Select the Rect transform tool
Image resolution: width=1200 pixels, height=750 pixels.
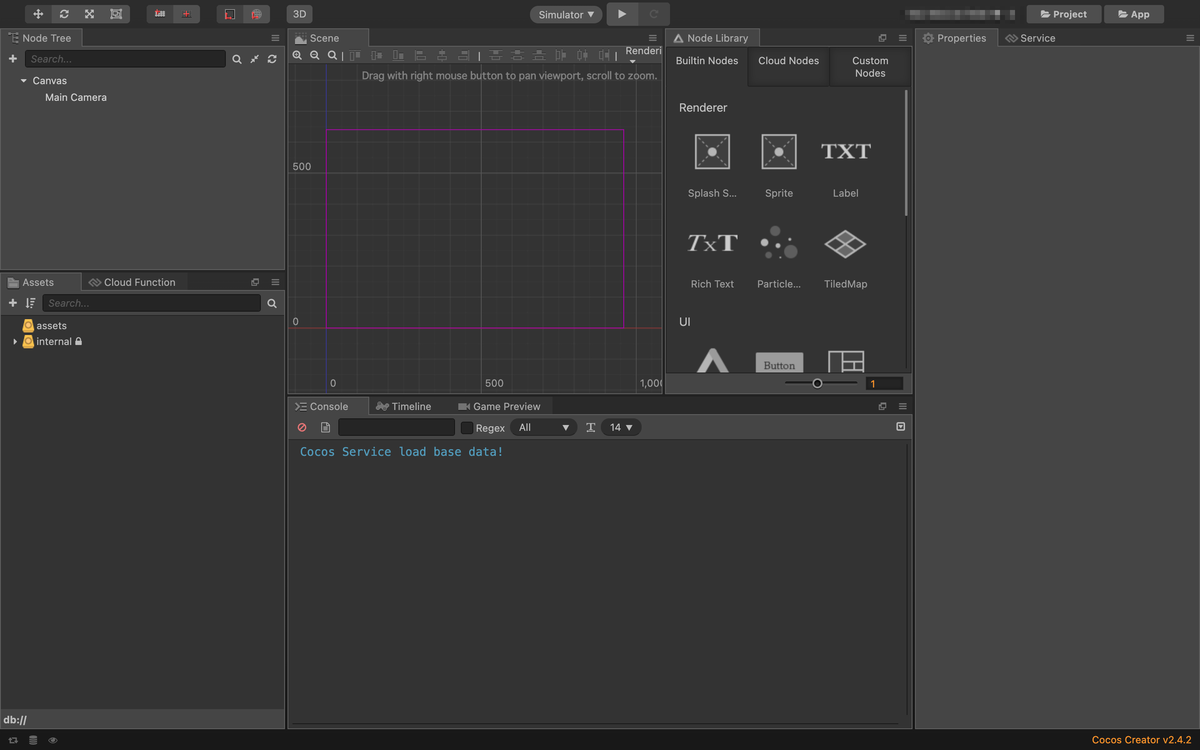click(116, 14)
